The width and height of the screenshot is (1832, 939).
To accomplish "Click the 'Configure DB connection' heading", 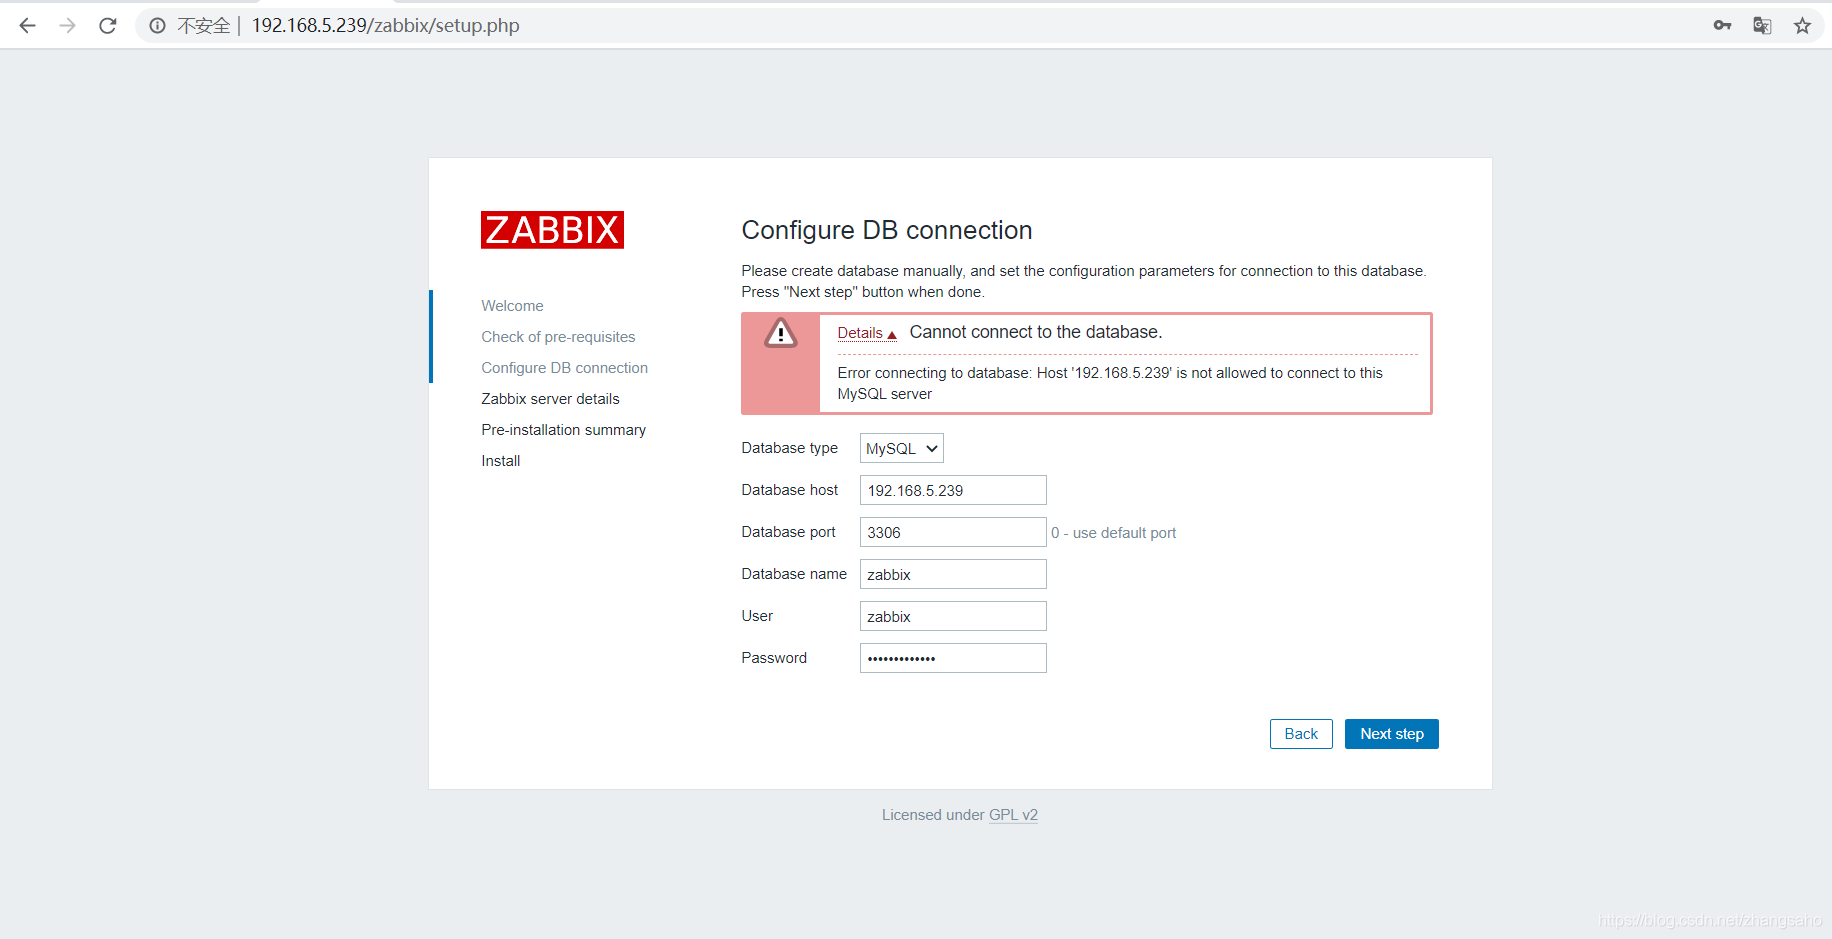I will 886,230.
